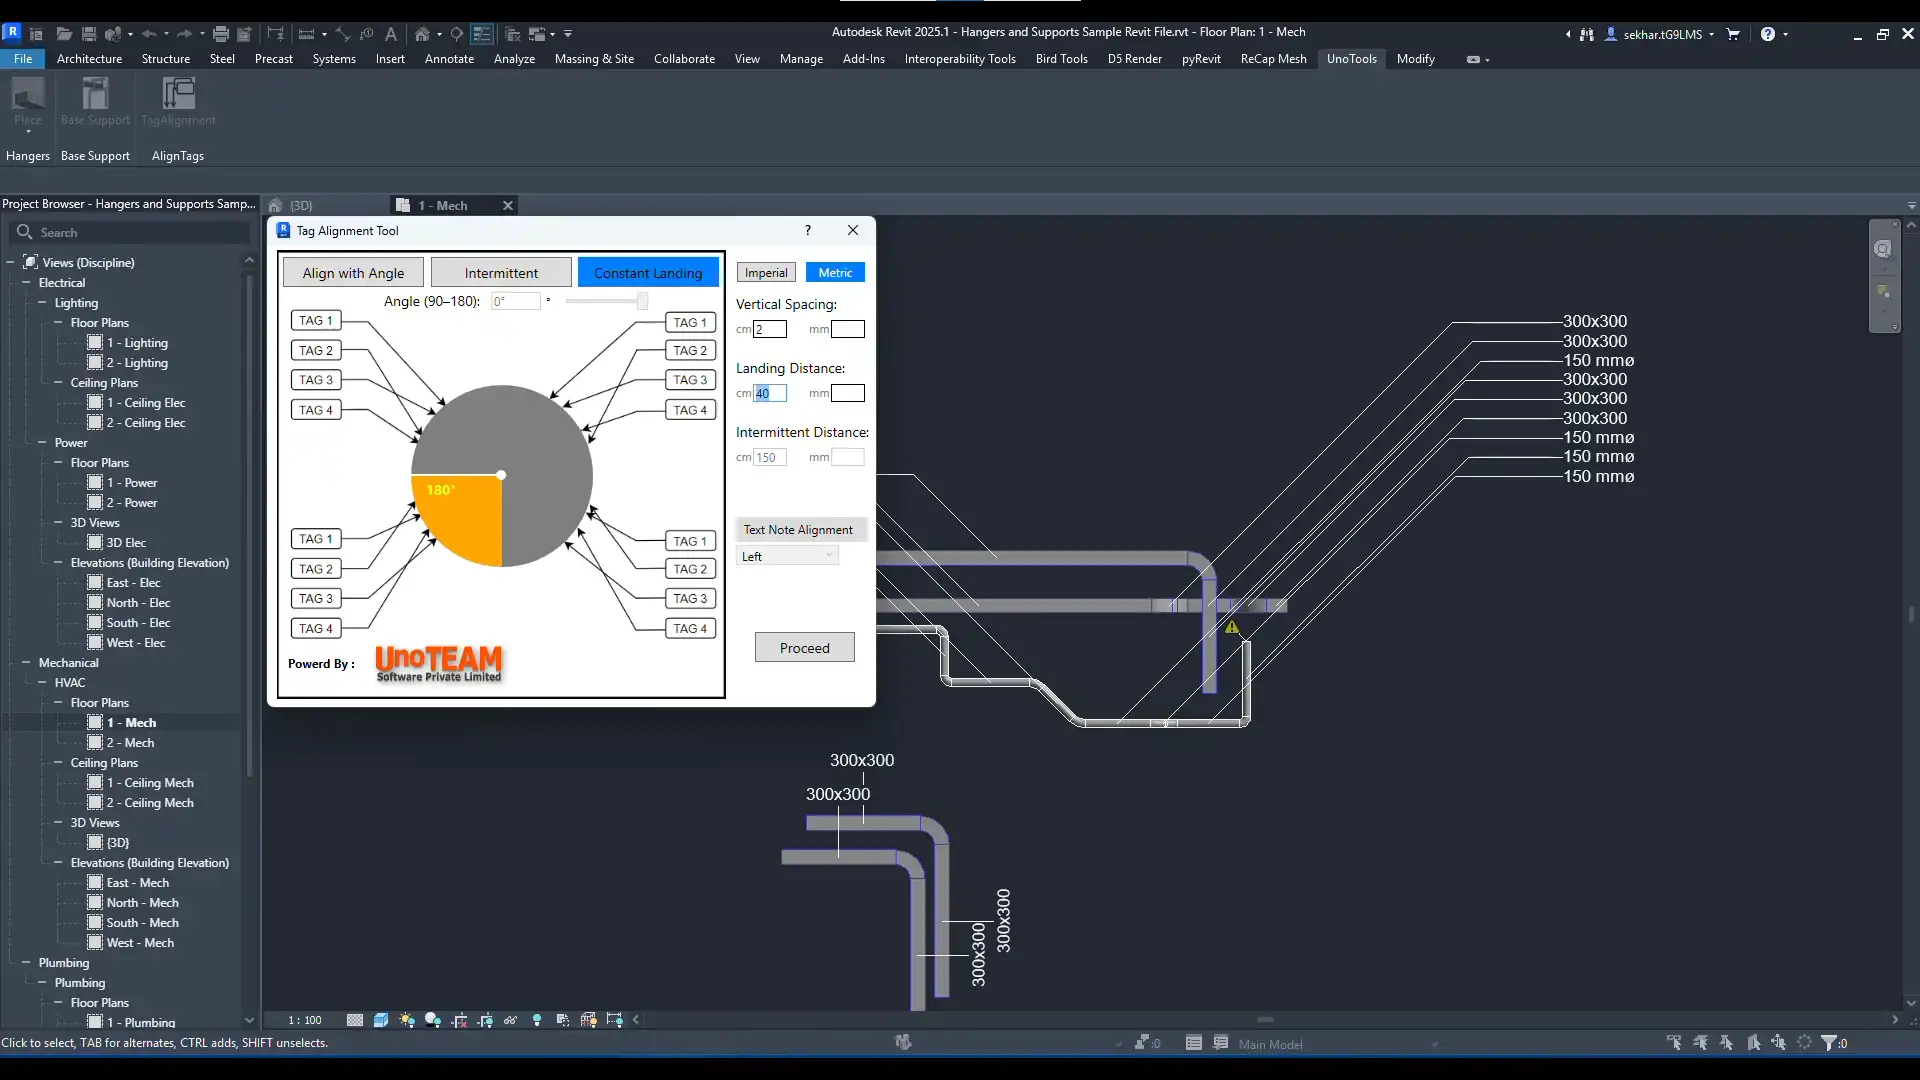
Task: Click the Print icon in quick access toolbar
Action: pos(221,34)
